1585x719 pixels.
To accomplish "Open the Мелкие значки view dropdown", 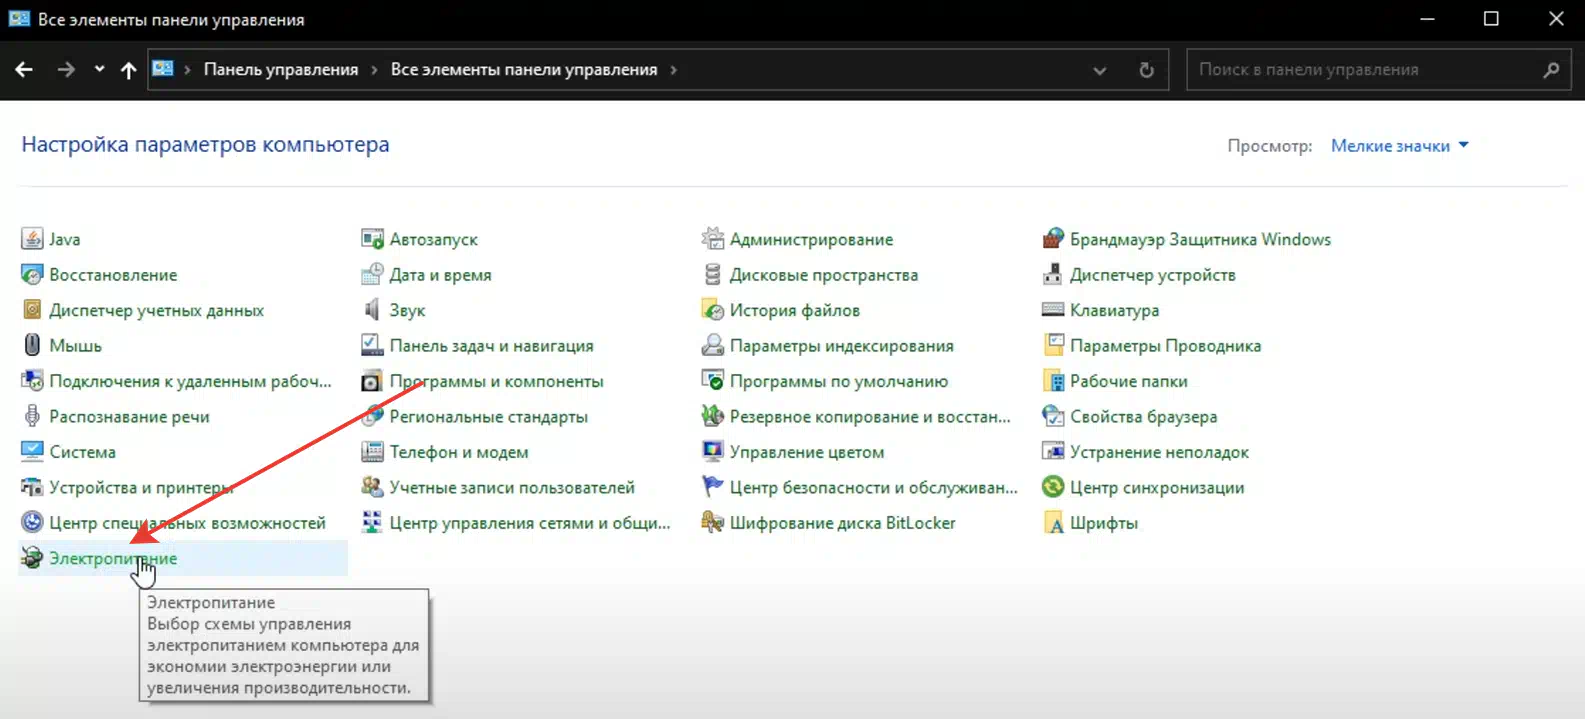I will [x=1399, y=146].
